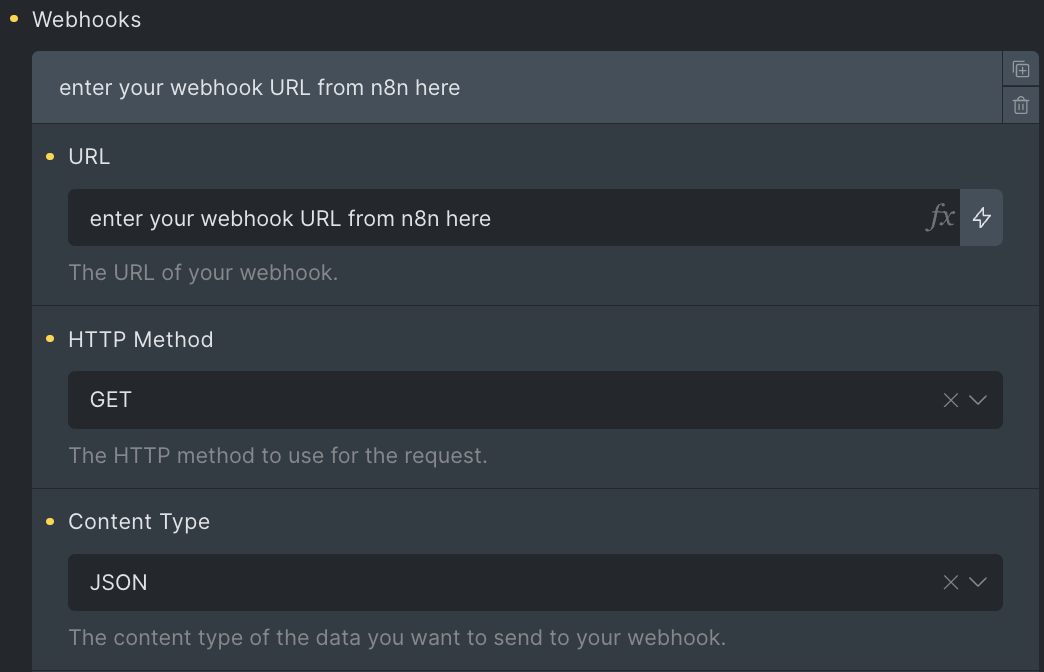Screen dimensions: 1044x672
Task: Click the yellow dot next to URL label
Action: point(49,156)
